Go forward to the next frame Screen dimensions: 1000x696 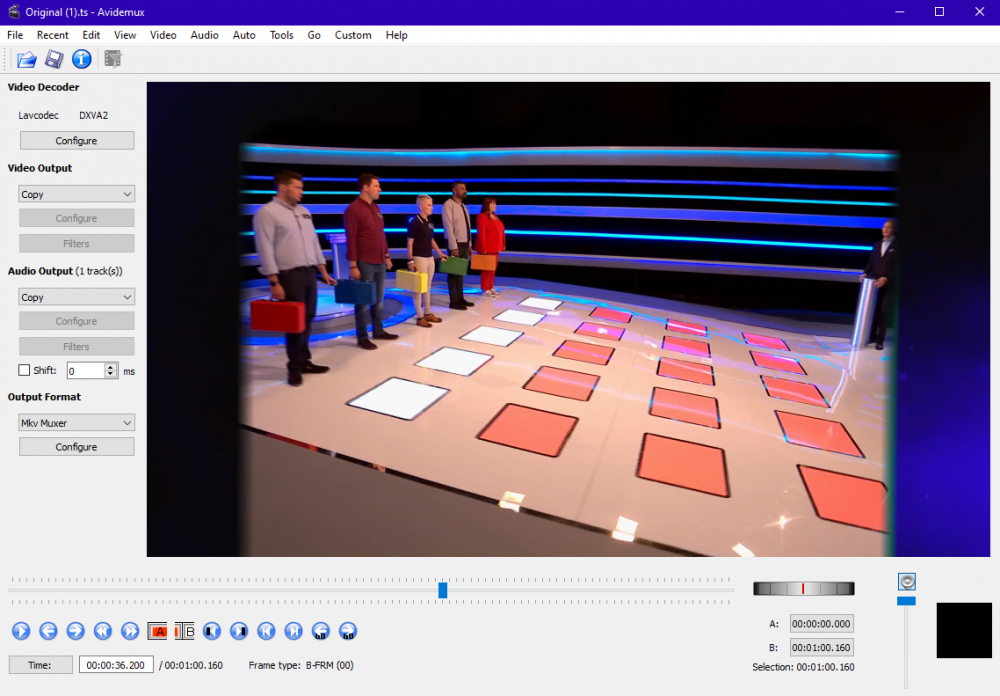75,631
